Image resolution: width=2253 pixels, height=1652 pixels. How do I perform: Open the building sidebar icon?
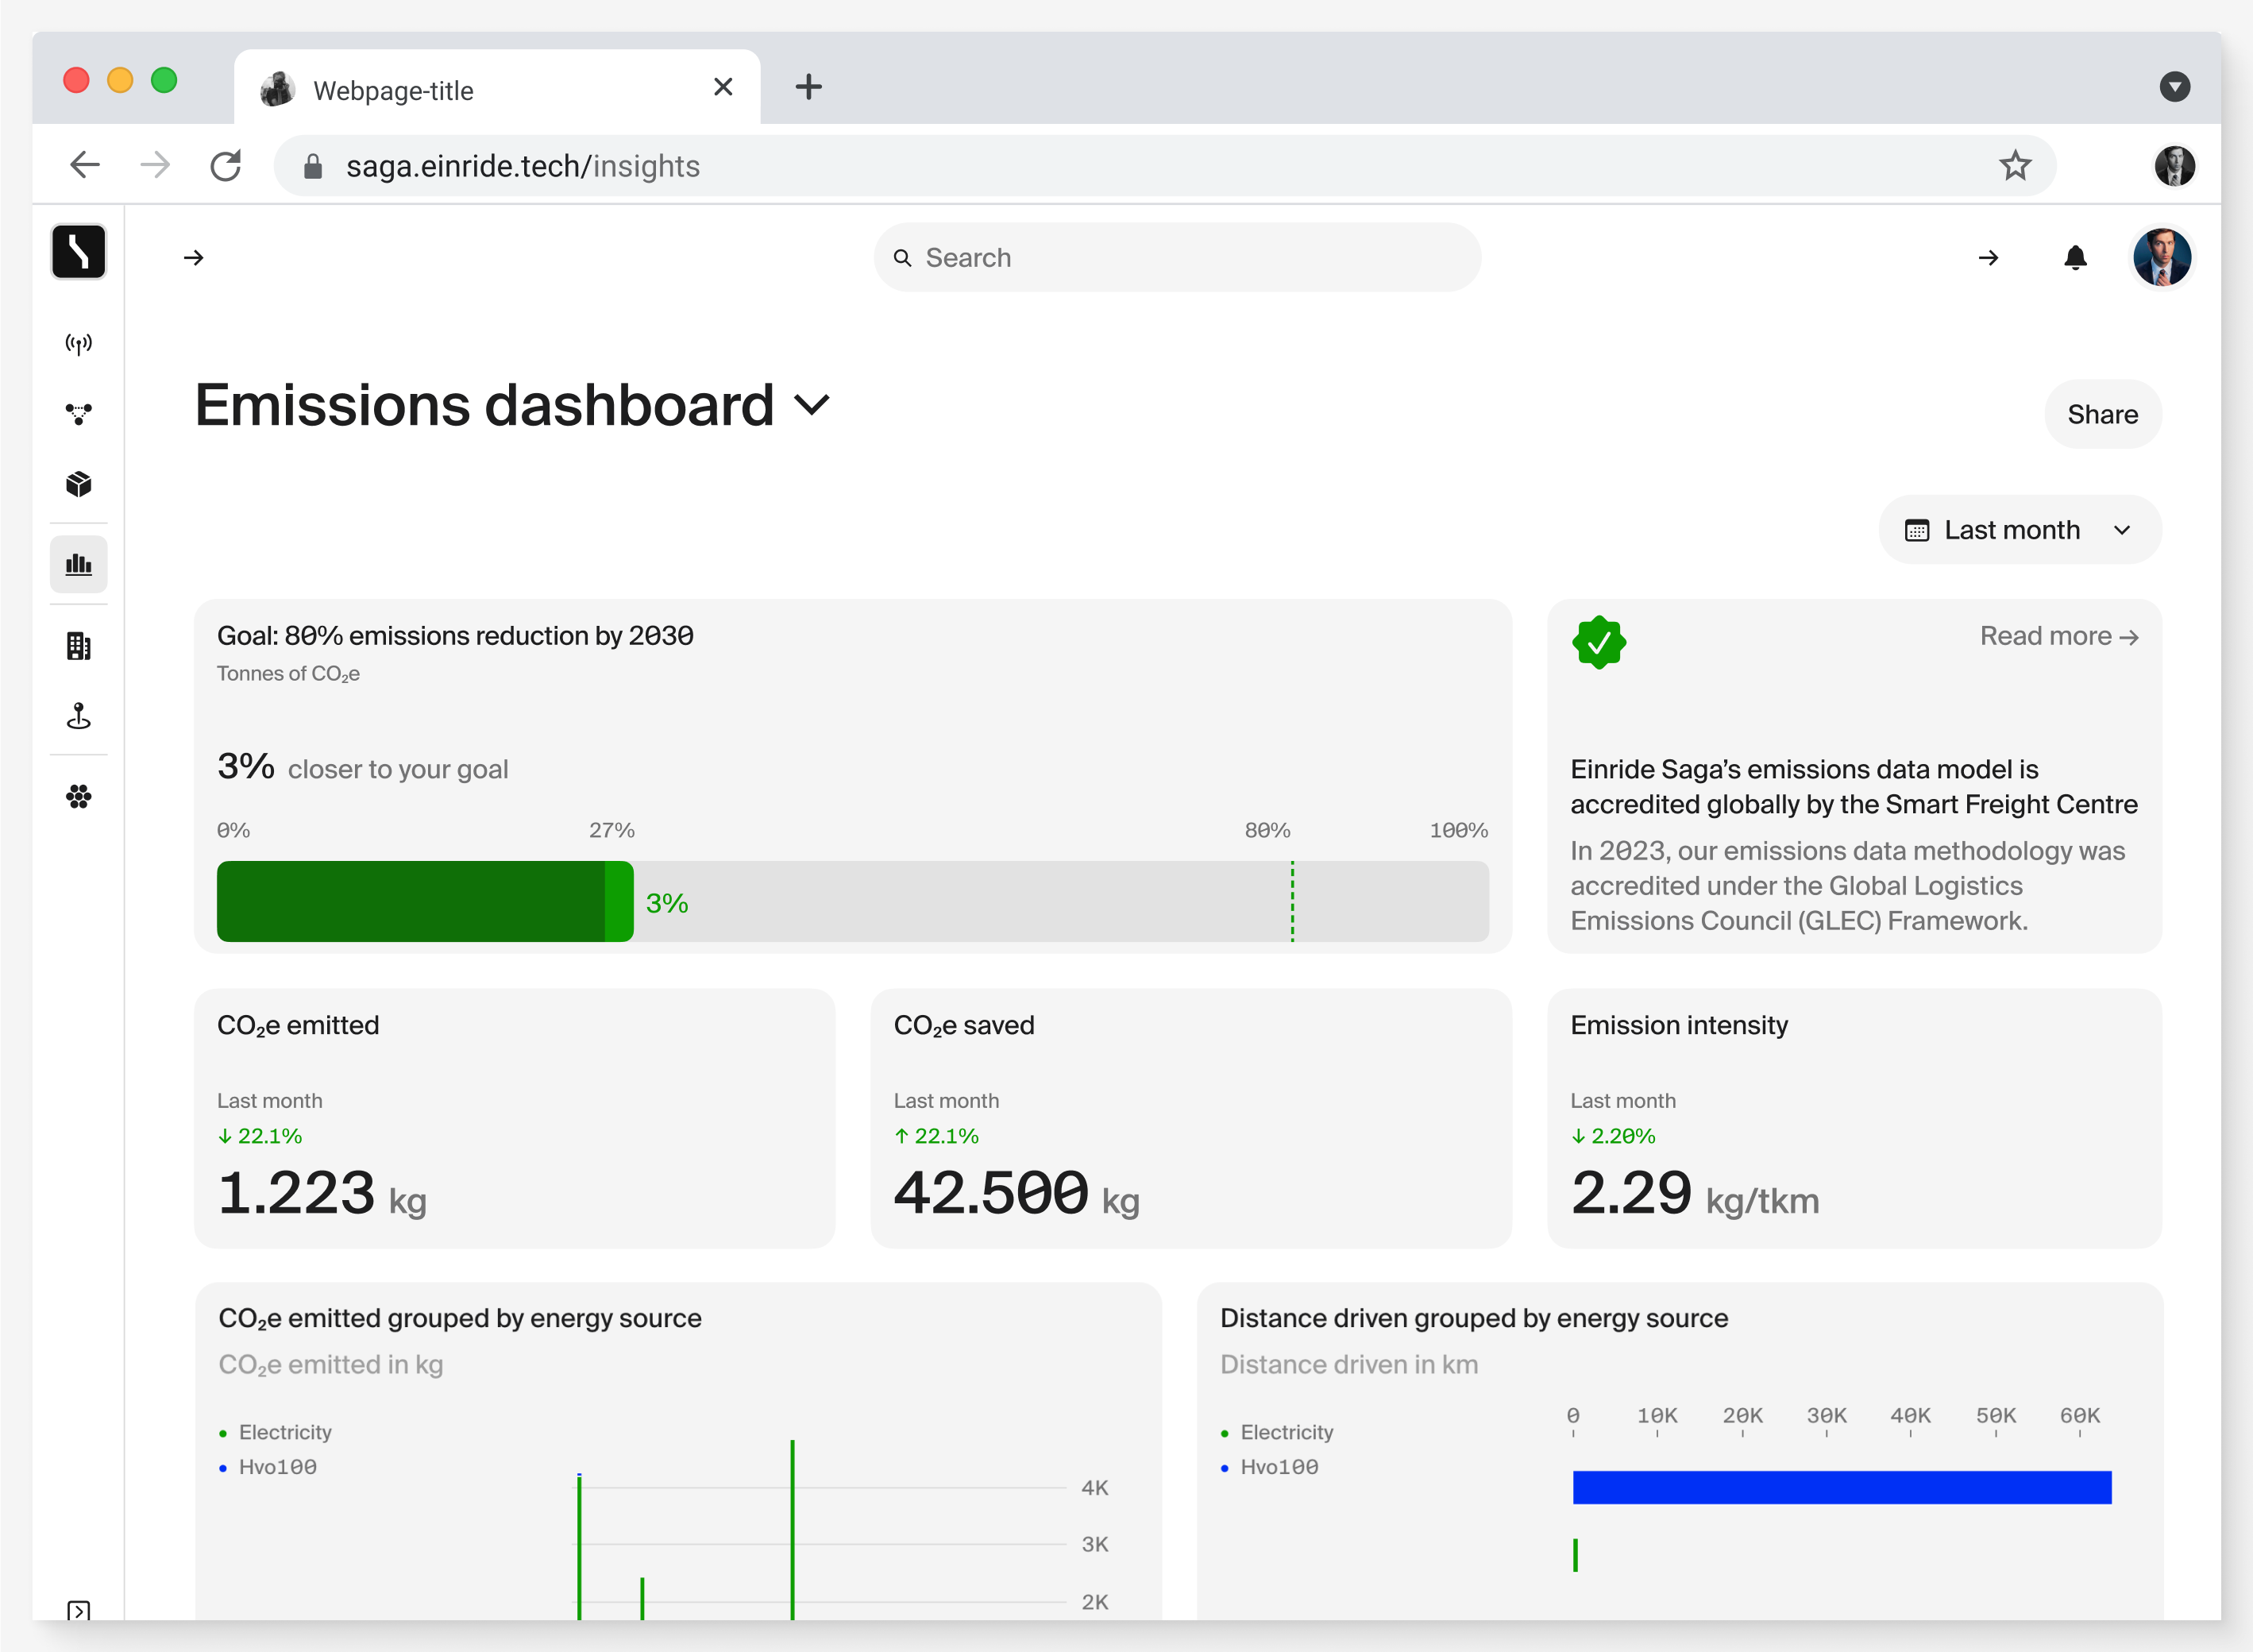(x=78, y=646)
